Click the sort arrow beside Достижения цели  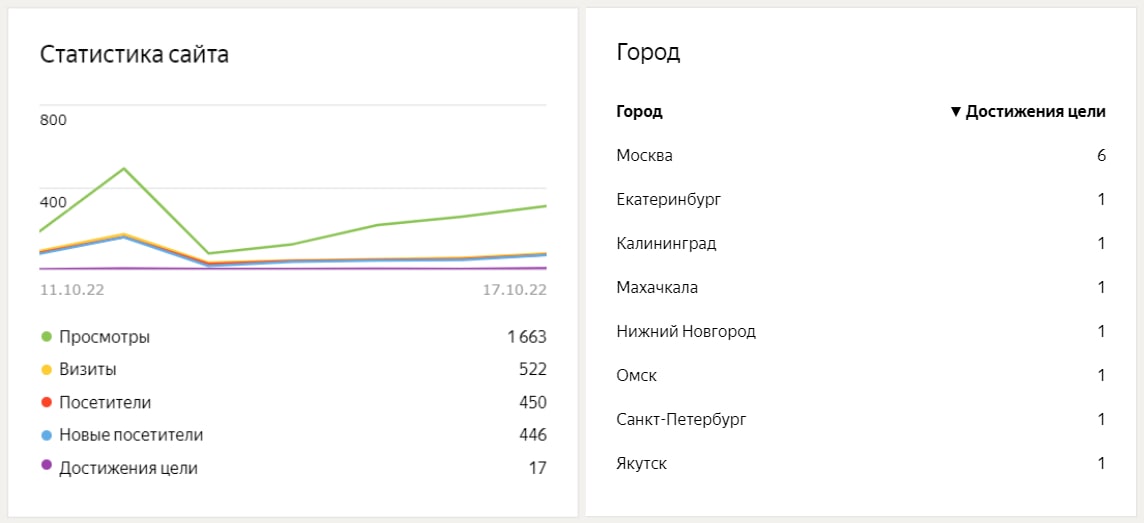coord(955,112)
